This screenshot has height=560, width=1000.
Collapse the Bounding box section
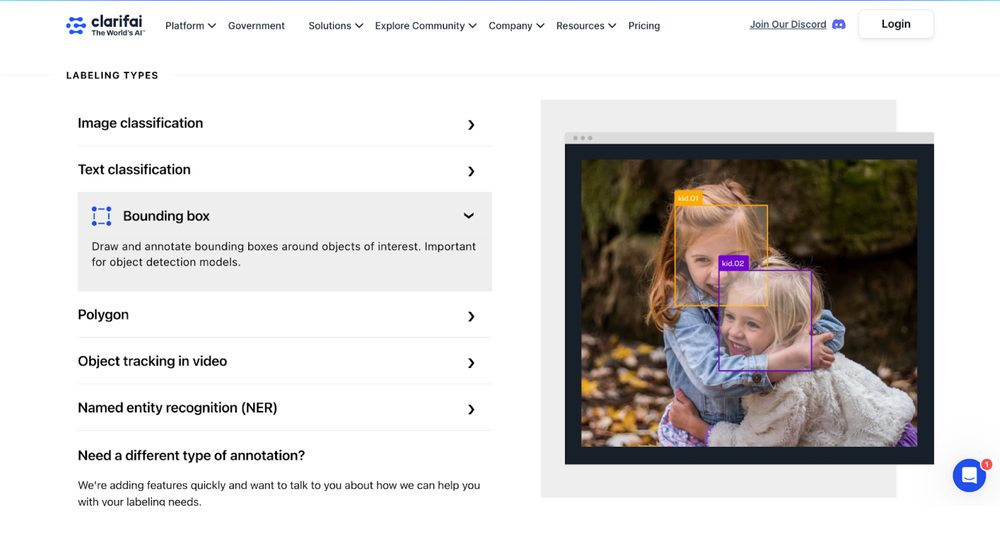tap(468, 216)
